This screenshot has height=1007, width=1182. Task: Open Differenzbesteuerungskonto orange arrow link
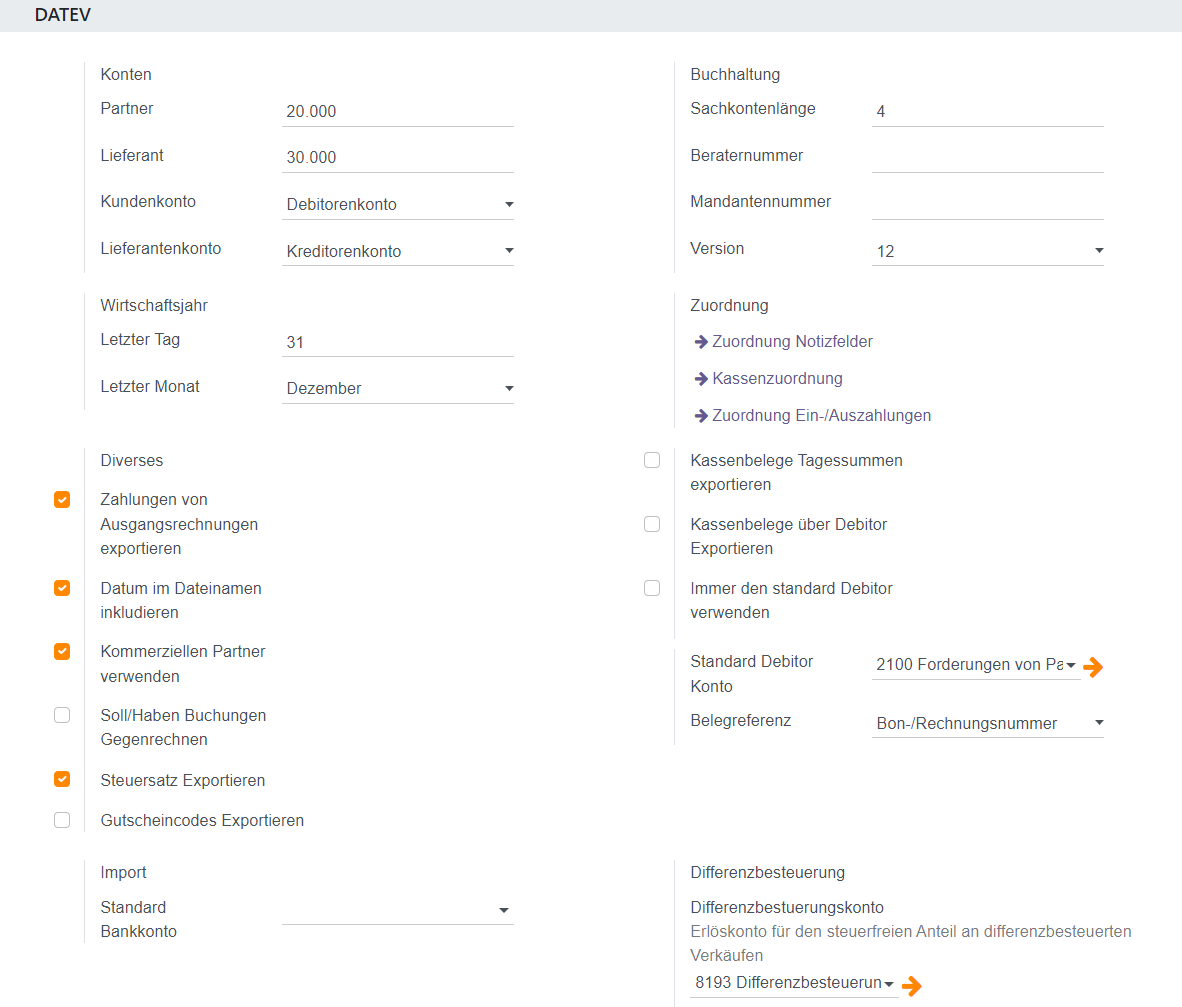click(911, 986)
